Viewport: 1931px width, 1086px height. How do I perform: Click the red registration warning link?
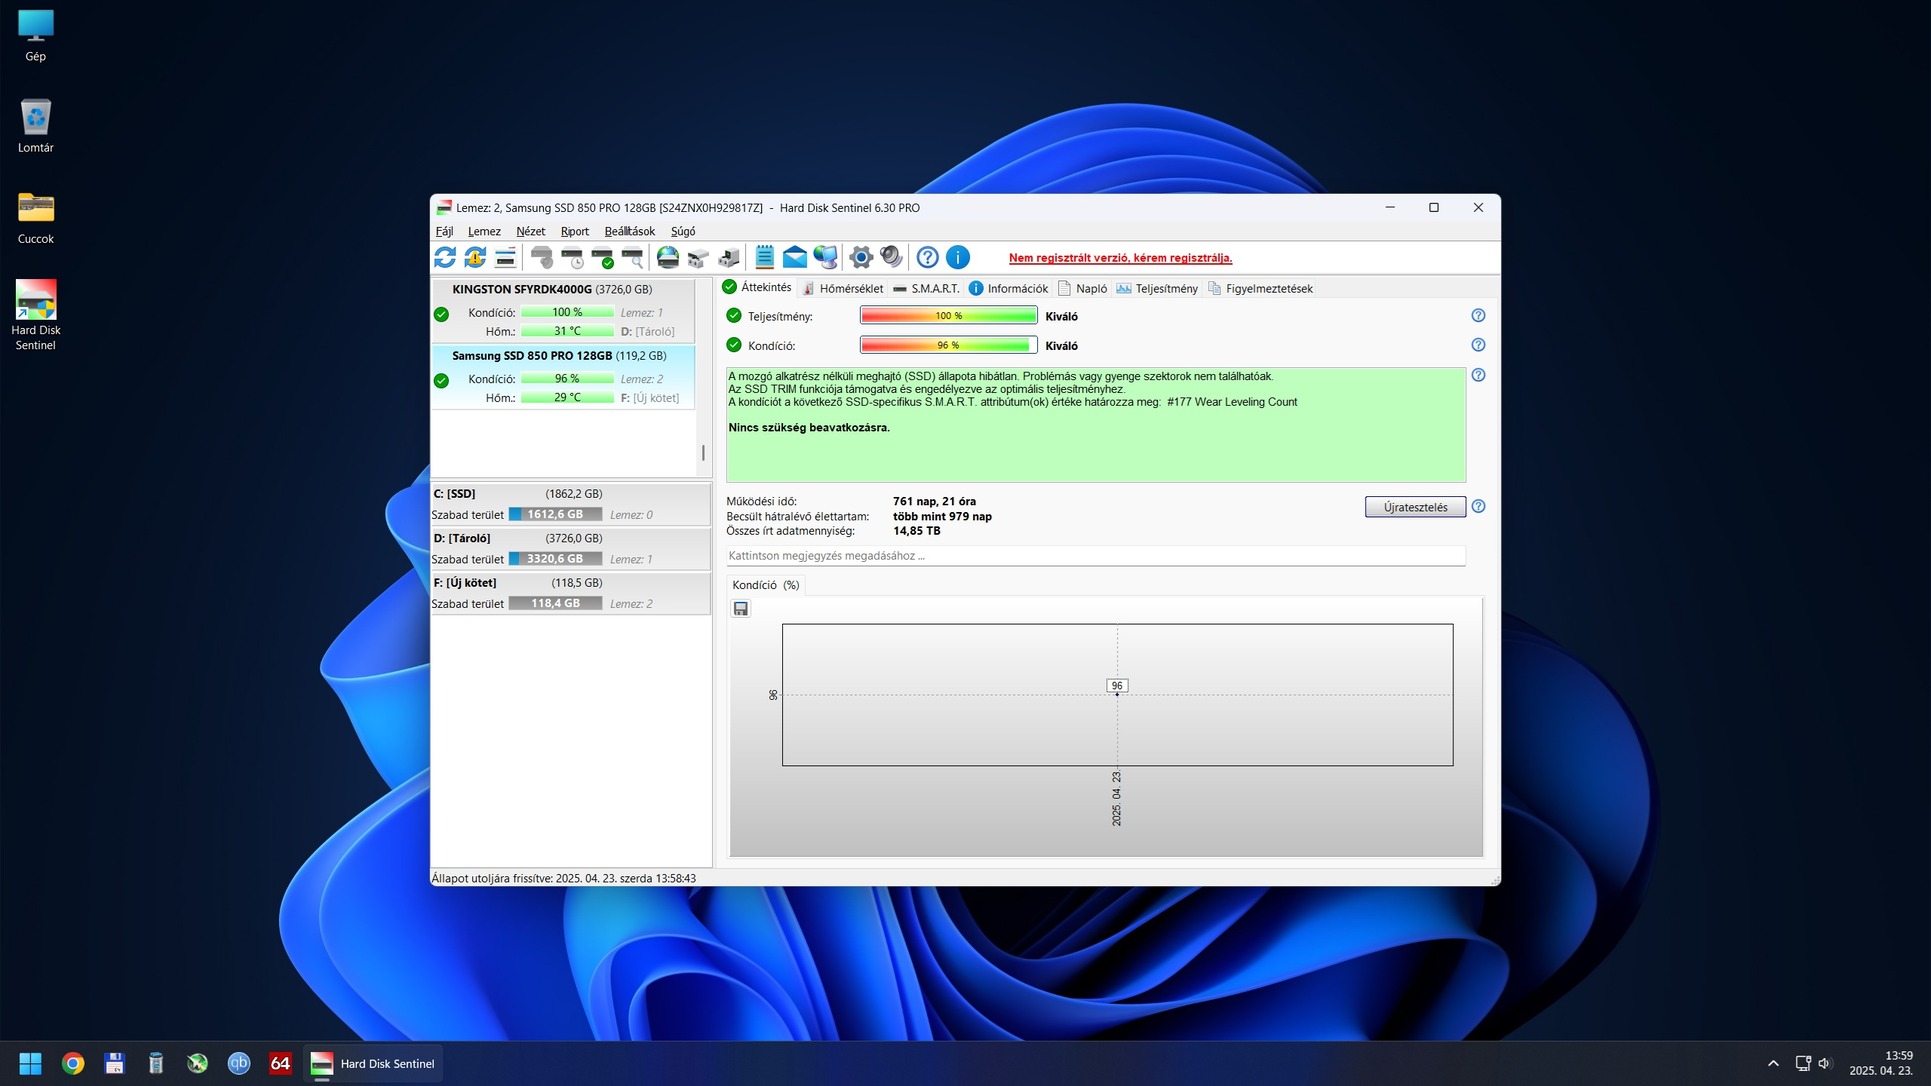tap(1120, 258)
